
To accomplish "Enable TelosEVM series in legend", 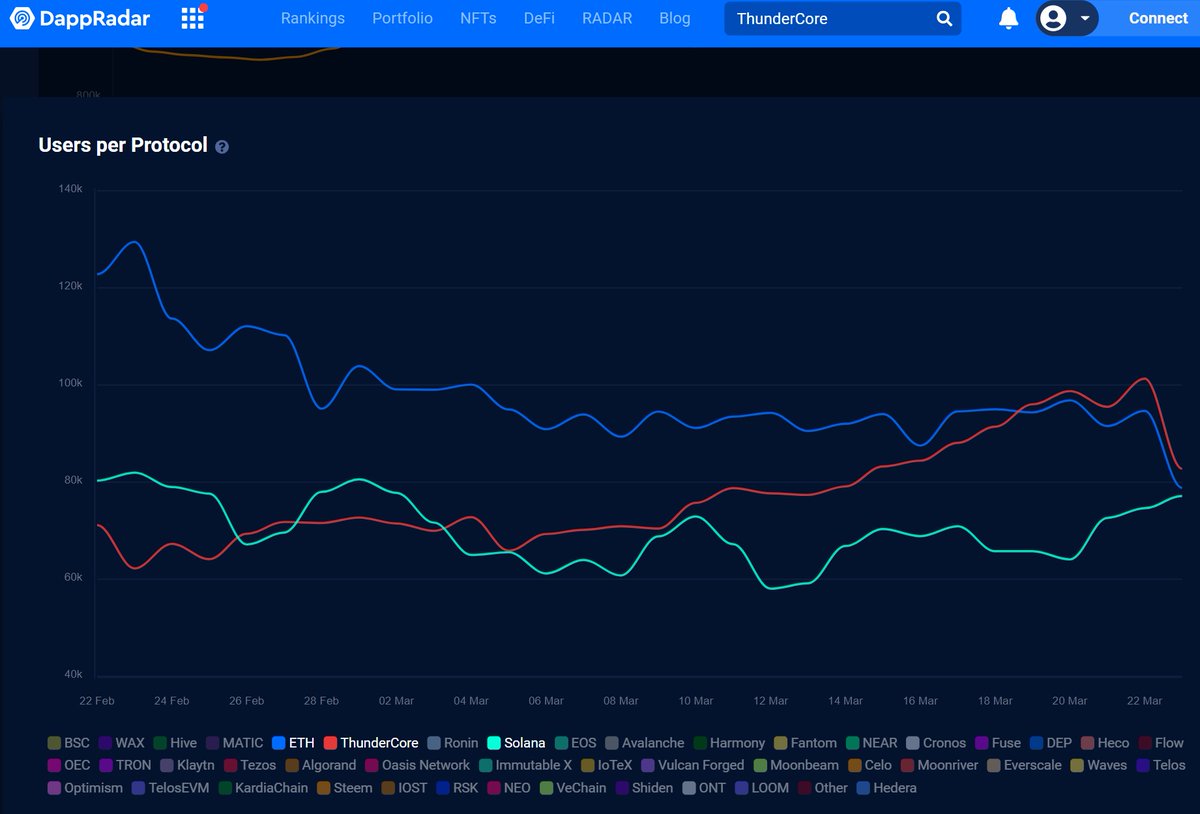I will click(171, 788).
